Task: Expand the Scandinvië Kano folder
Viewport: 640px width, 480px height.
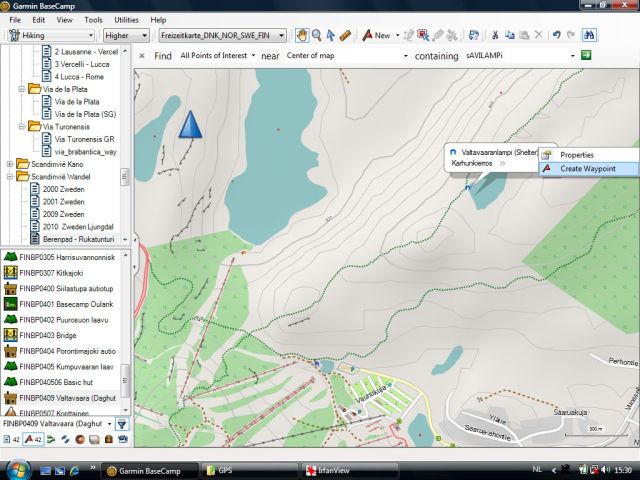Action: 10,163
